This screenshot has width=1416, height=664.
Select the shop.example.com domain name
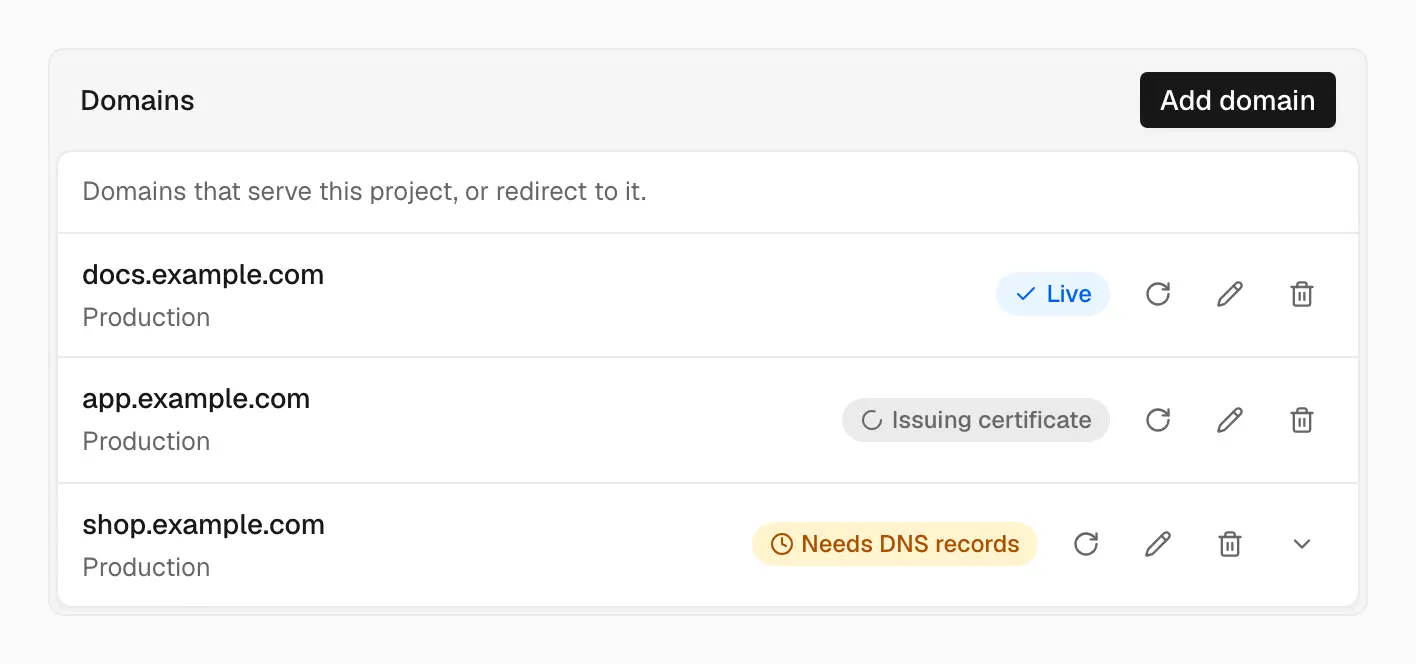(x=203, y=525)
